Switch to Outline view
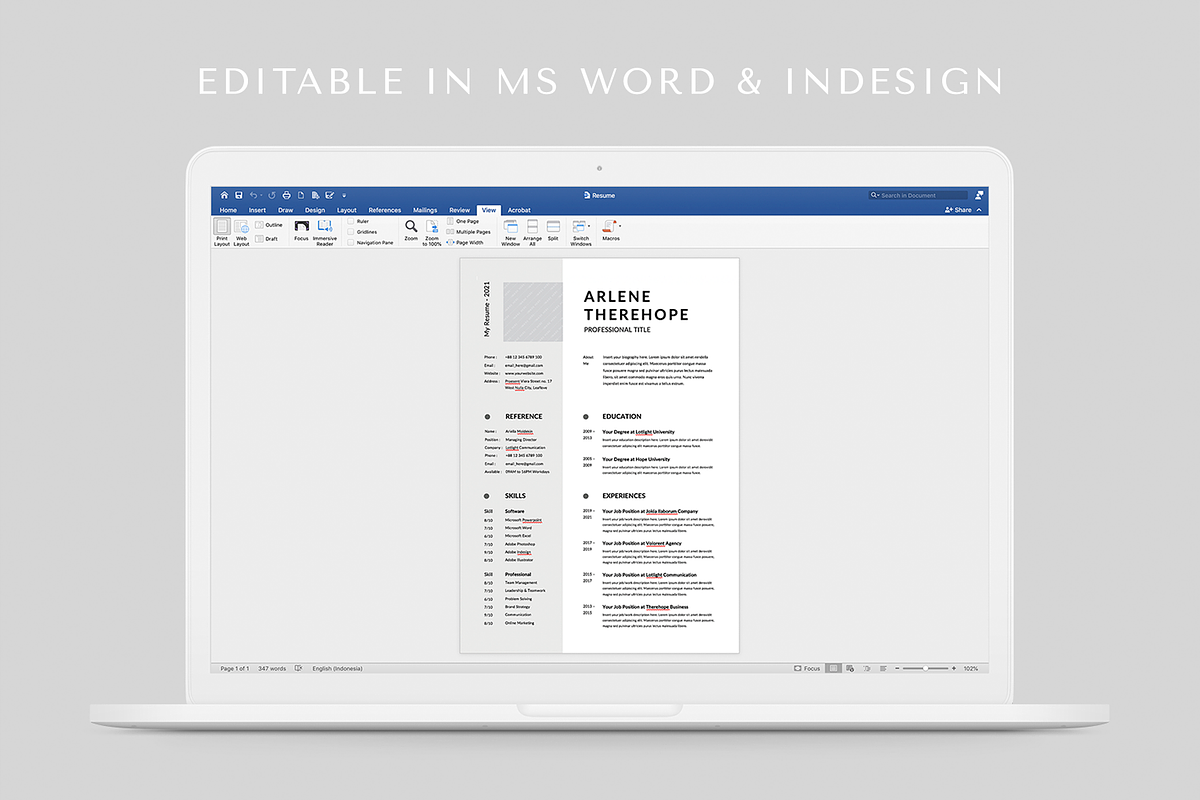 pyautogui.click(x=269, y=225)
